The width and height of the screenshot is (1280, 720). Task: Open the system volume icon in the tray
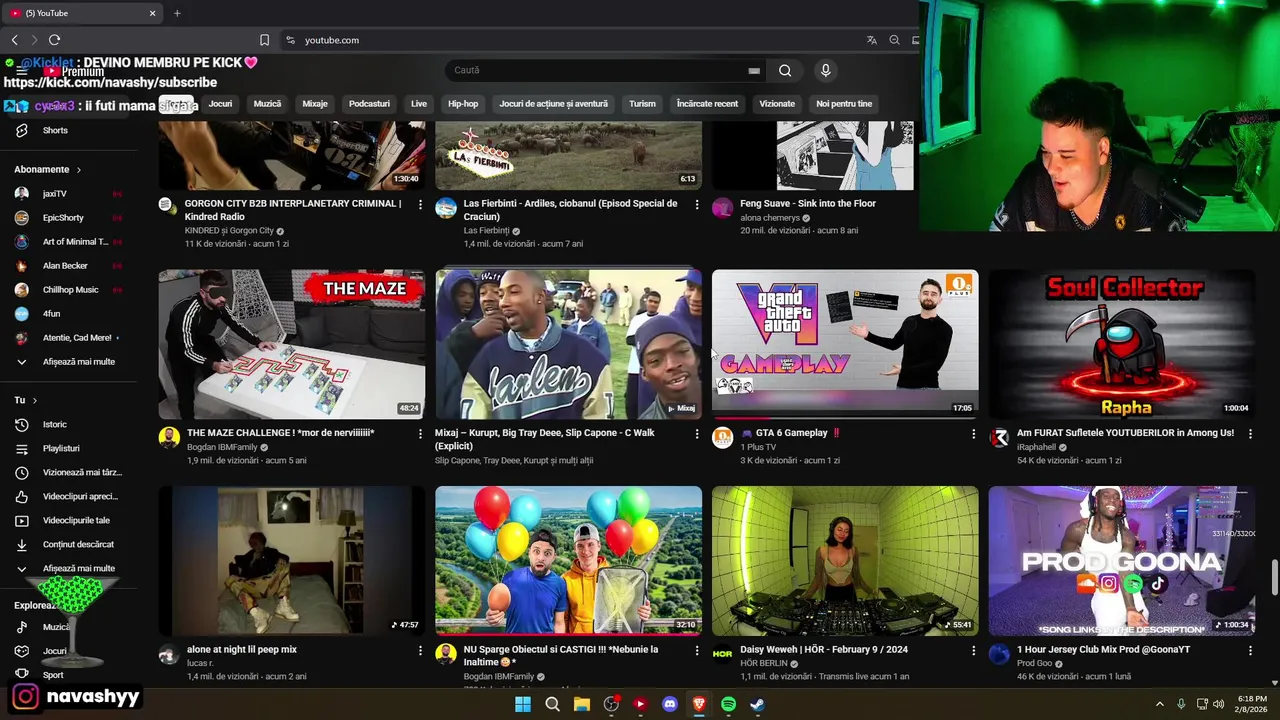pos(1218,704)
